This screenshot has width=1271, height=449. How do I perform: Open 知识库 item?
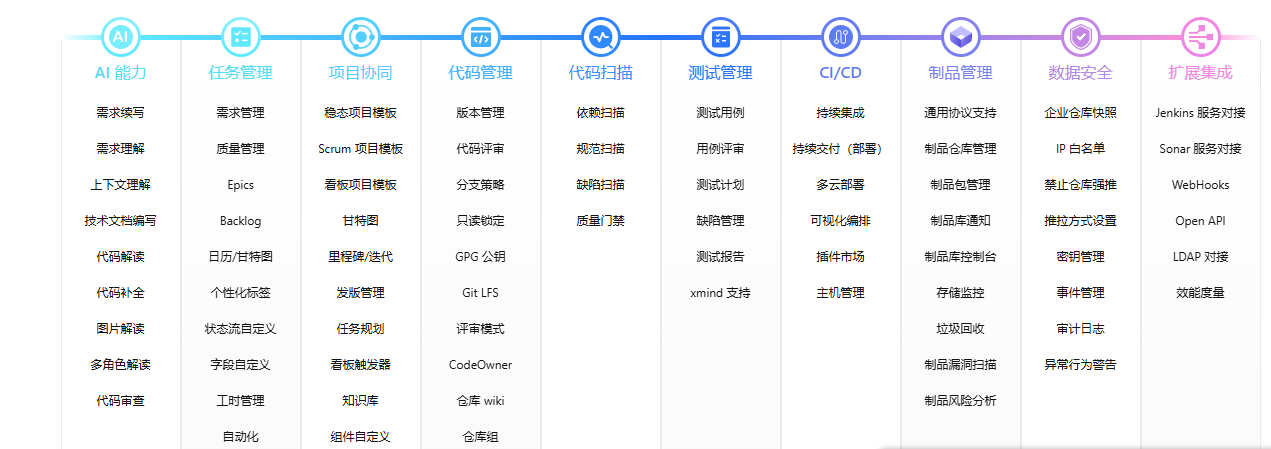(x=360, y=401)
